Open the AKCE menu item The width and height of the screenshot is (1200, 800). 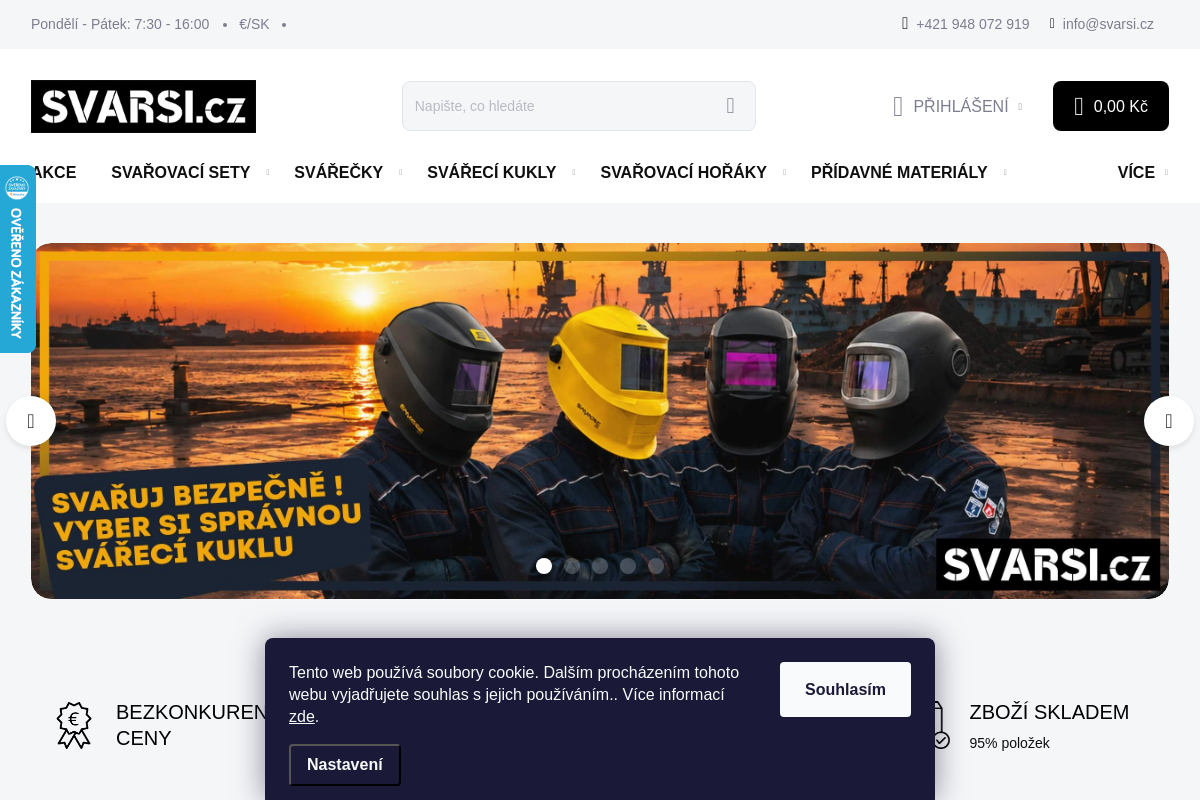[x=54, y=172]
